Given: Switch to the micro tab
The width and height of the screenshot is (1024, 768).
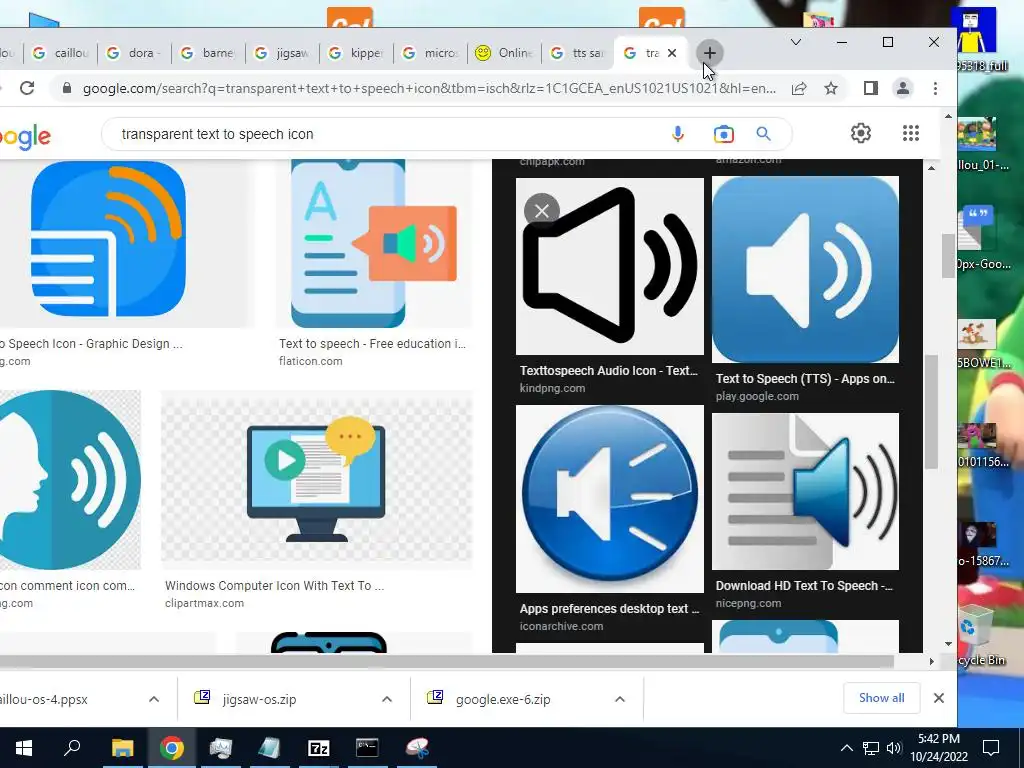Looking at the screenshot, I should [431, 53].
